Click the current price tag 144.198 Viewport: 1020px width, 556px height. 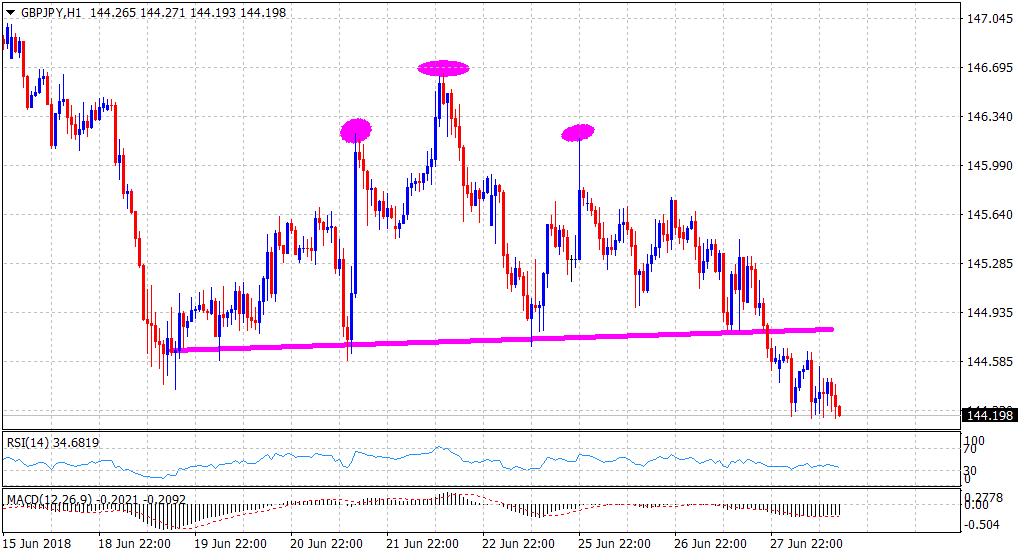[x=987, y=415]
